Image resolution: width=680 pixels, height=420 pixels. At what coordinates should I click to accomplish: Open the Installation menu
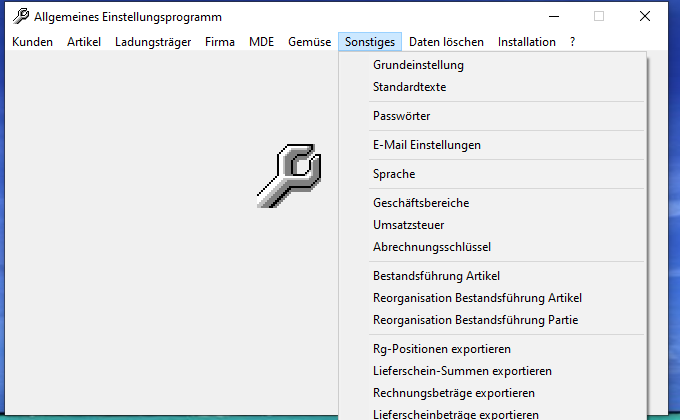tap(526, 42)
